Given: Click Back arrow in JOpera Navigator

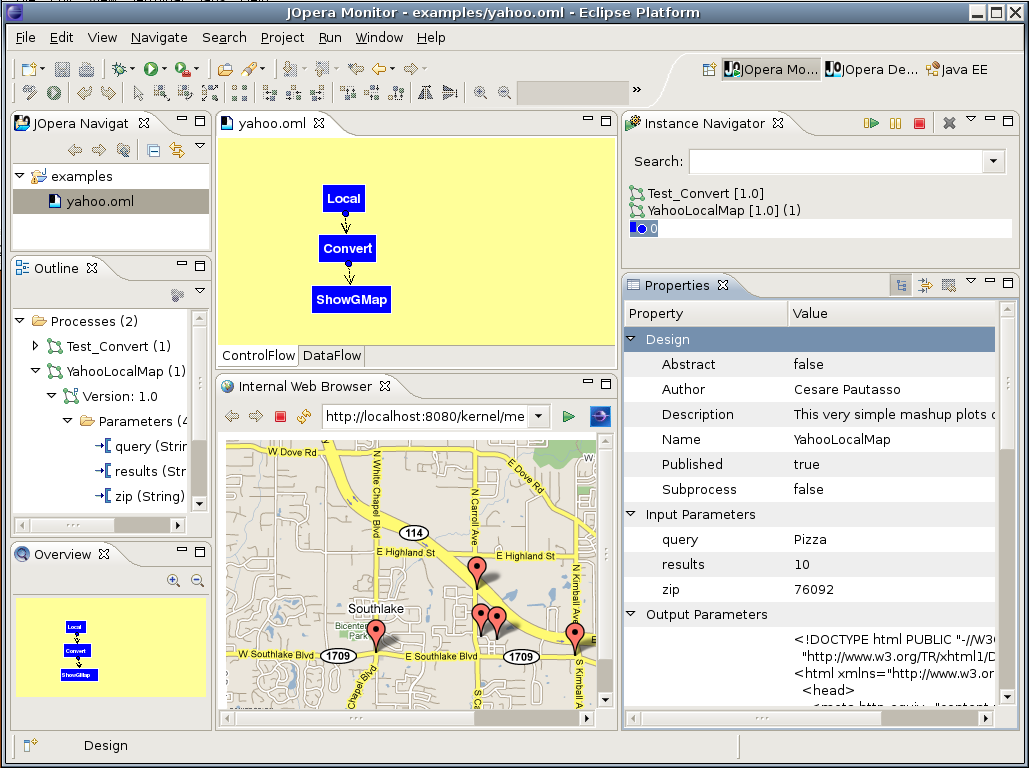Looking at the screenshot, I should (75, 150).
